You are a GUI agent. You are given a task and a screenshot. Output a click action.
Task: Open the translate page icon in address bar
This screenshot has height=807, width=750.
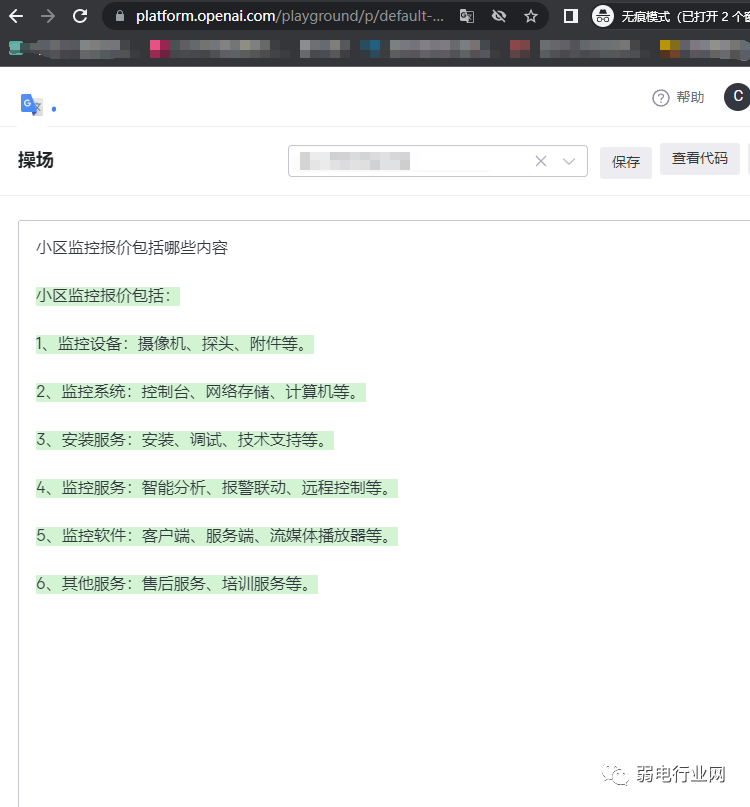[x=467, y=16]
